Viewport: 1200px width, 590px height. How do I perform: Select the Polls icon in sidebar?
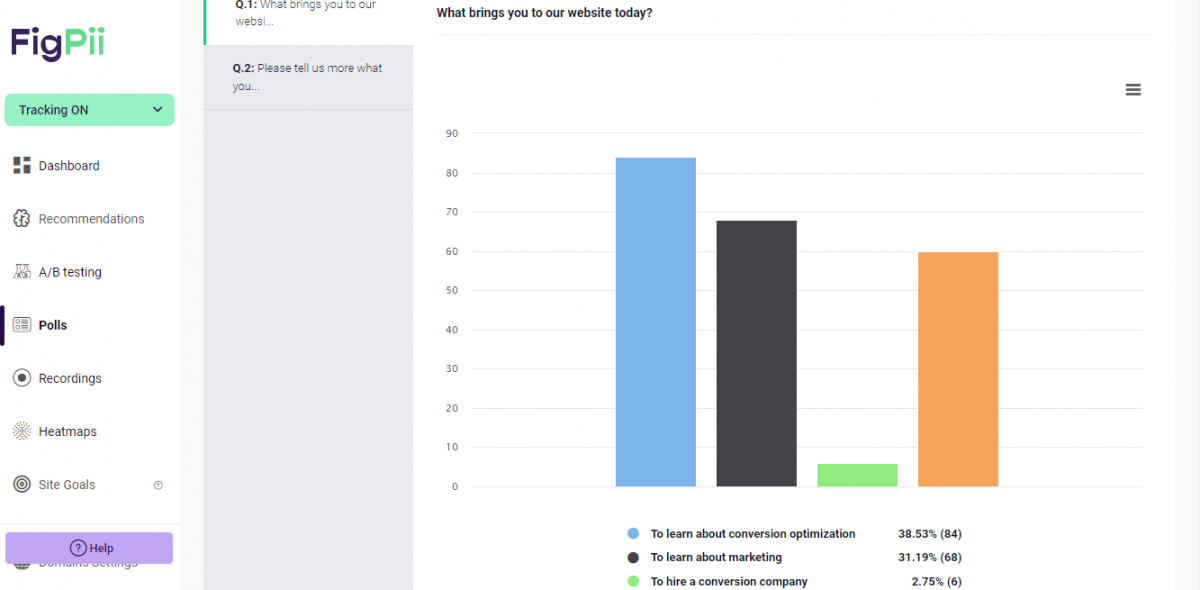coord(21,324)
